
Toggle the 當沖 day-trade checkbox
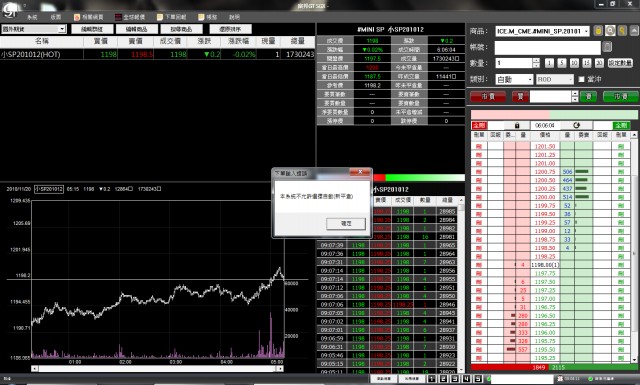pyautogui.click(x=581, y=79)
